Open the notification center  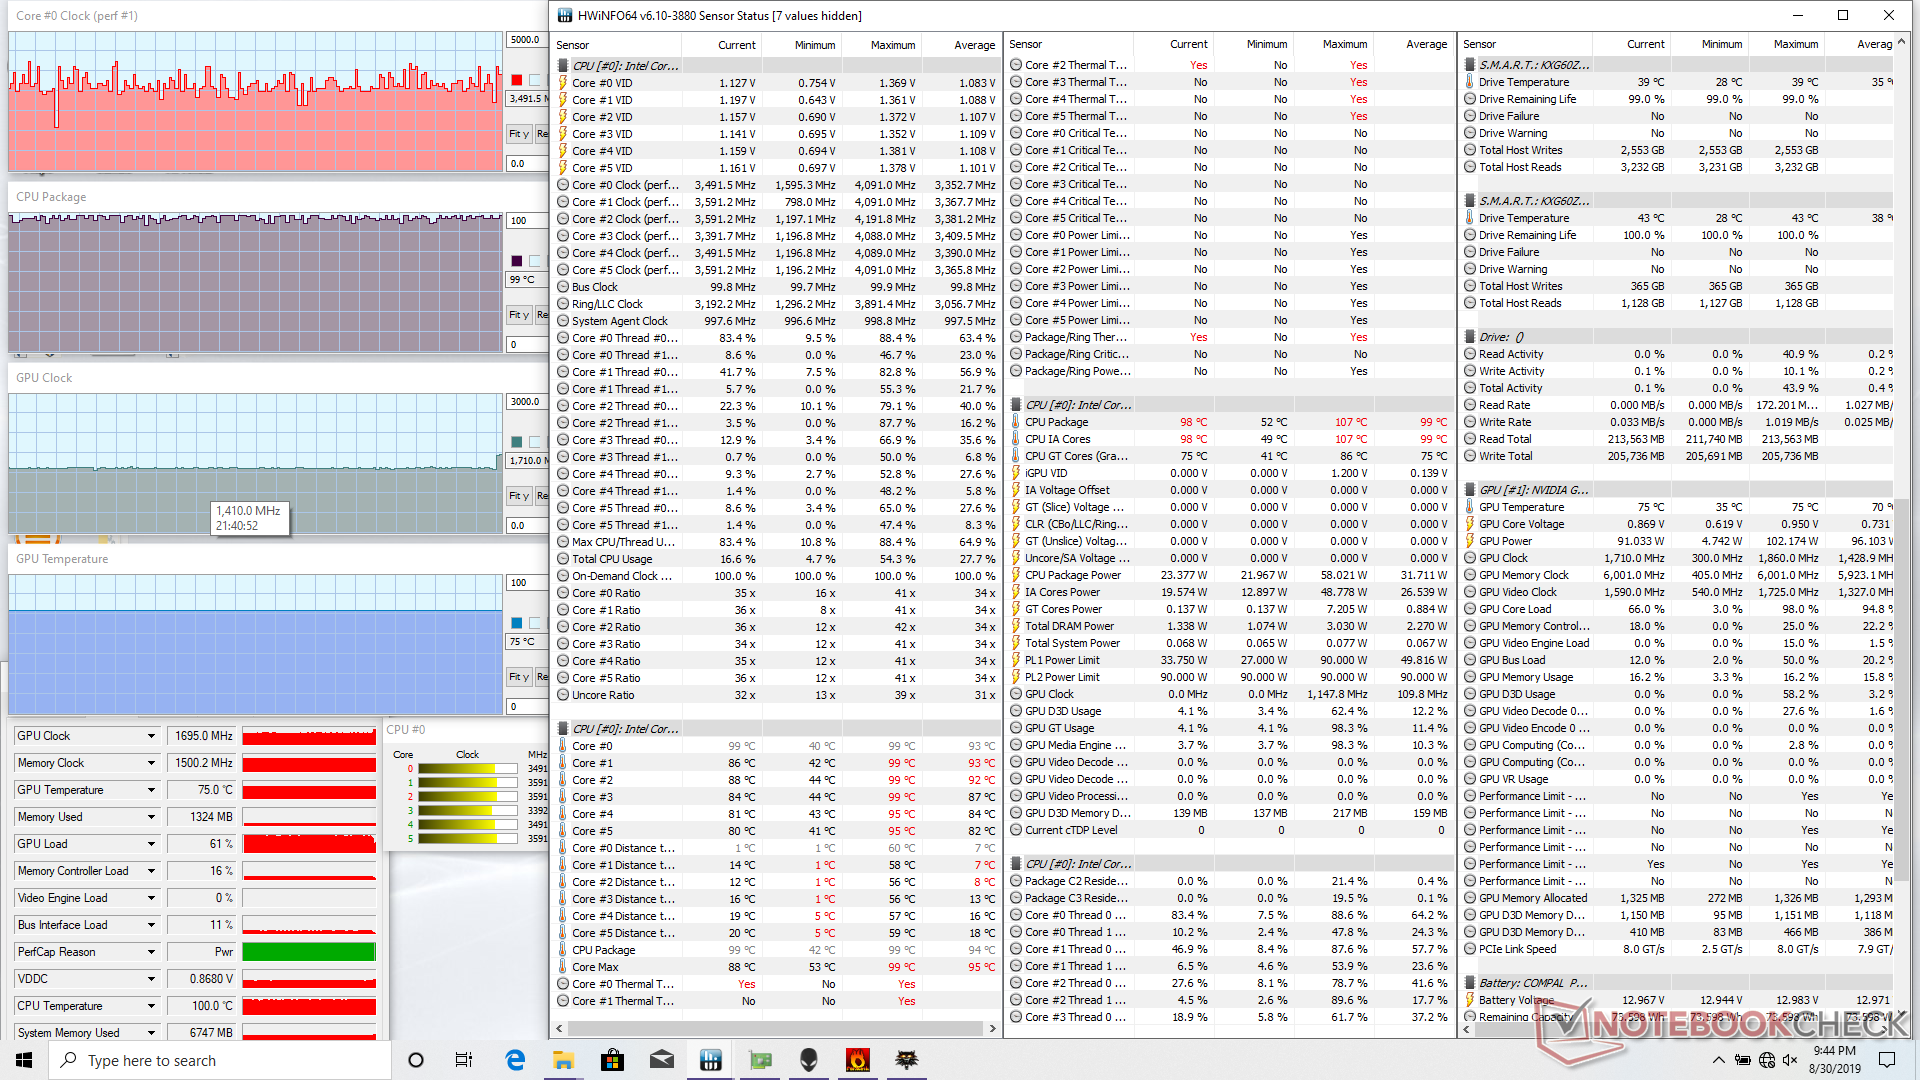tap(1887, 1060)
